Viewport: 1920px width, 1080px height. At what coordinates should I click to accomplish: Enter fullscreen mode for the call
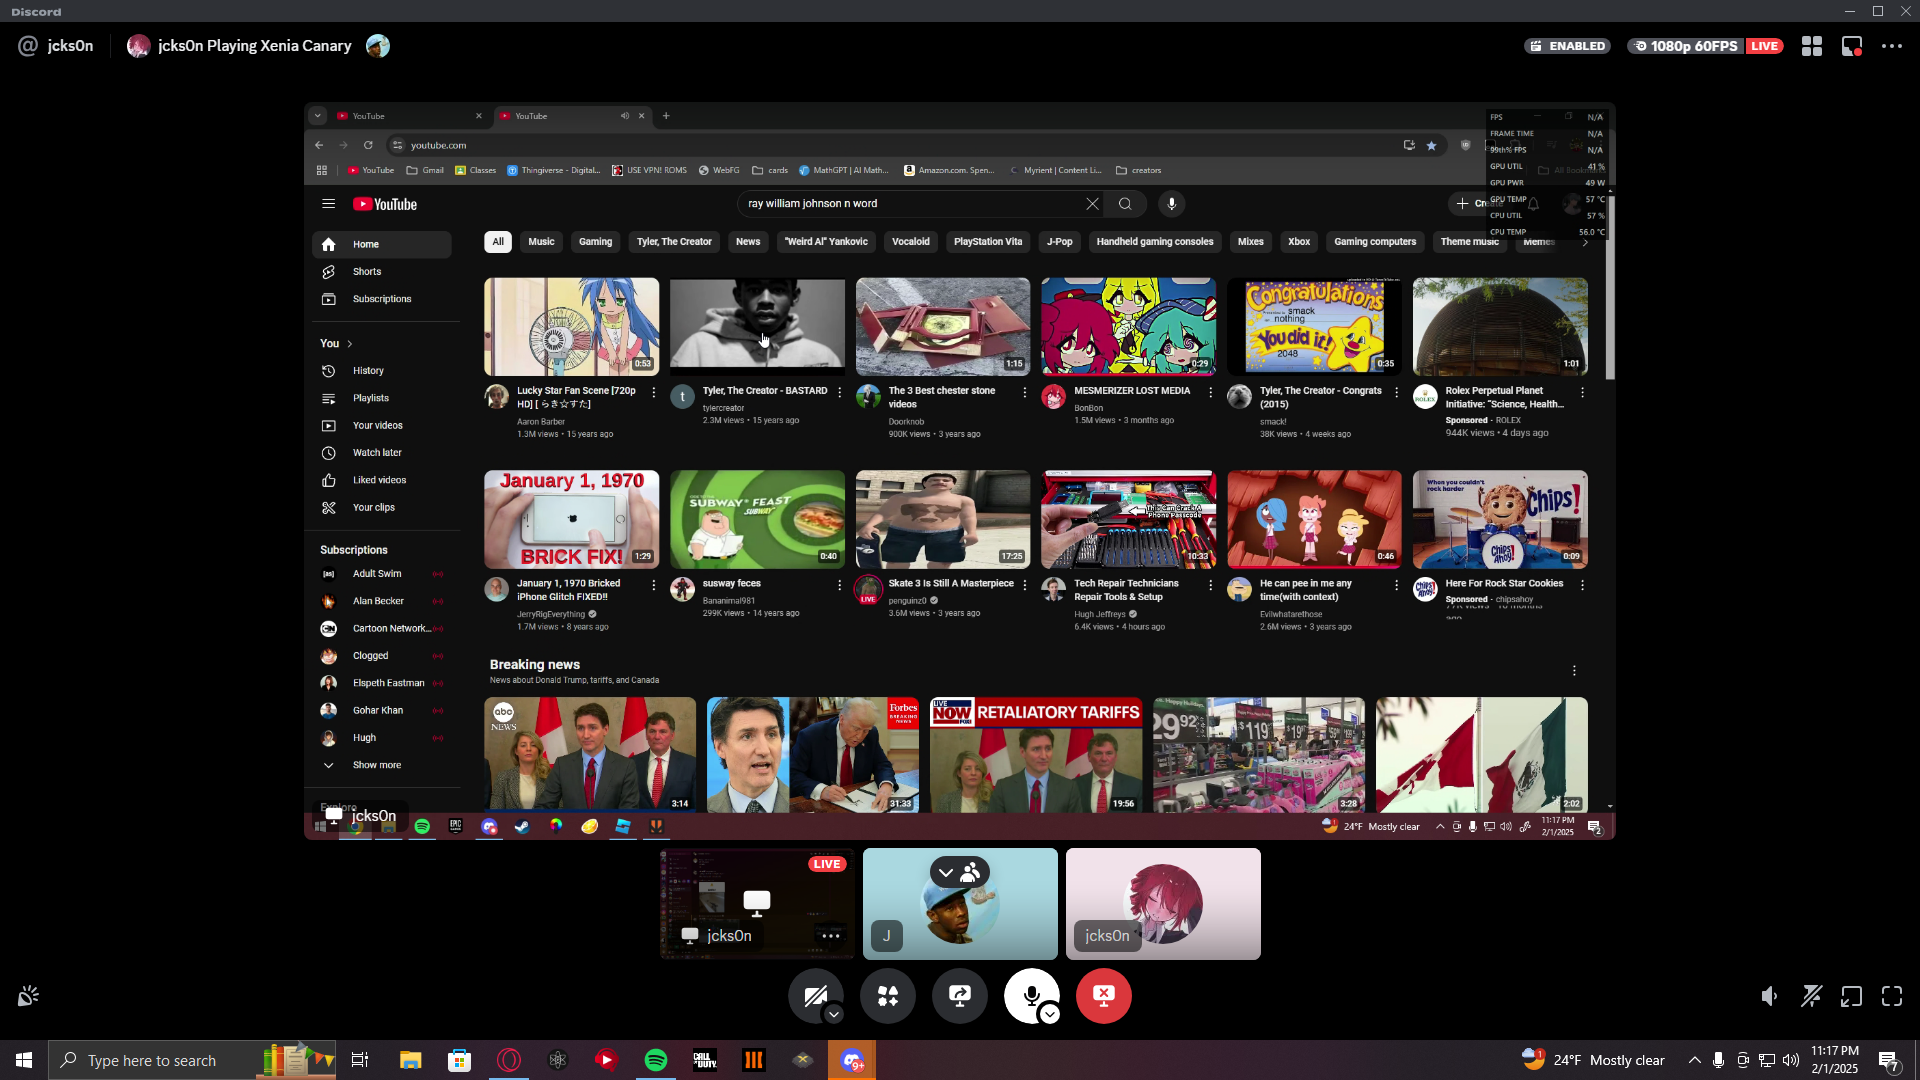coord(1892,996)
